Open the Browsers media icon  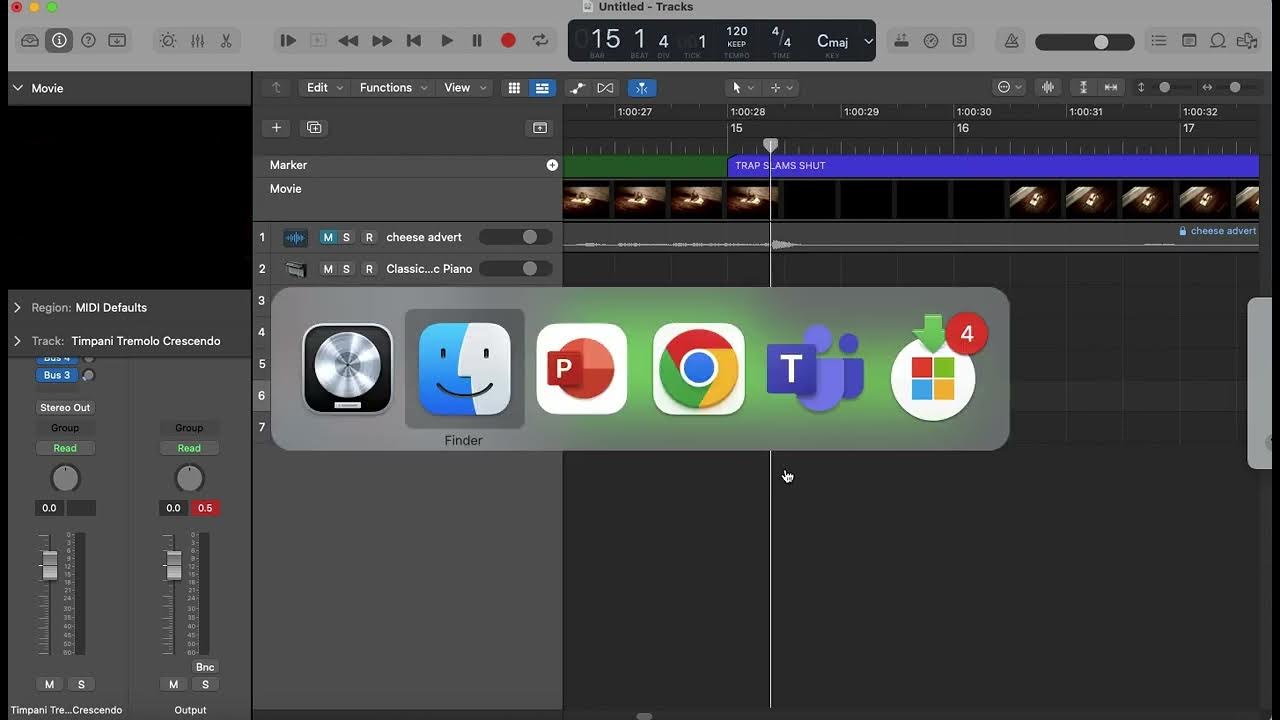point(1247,41)
